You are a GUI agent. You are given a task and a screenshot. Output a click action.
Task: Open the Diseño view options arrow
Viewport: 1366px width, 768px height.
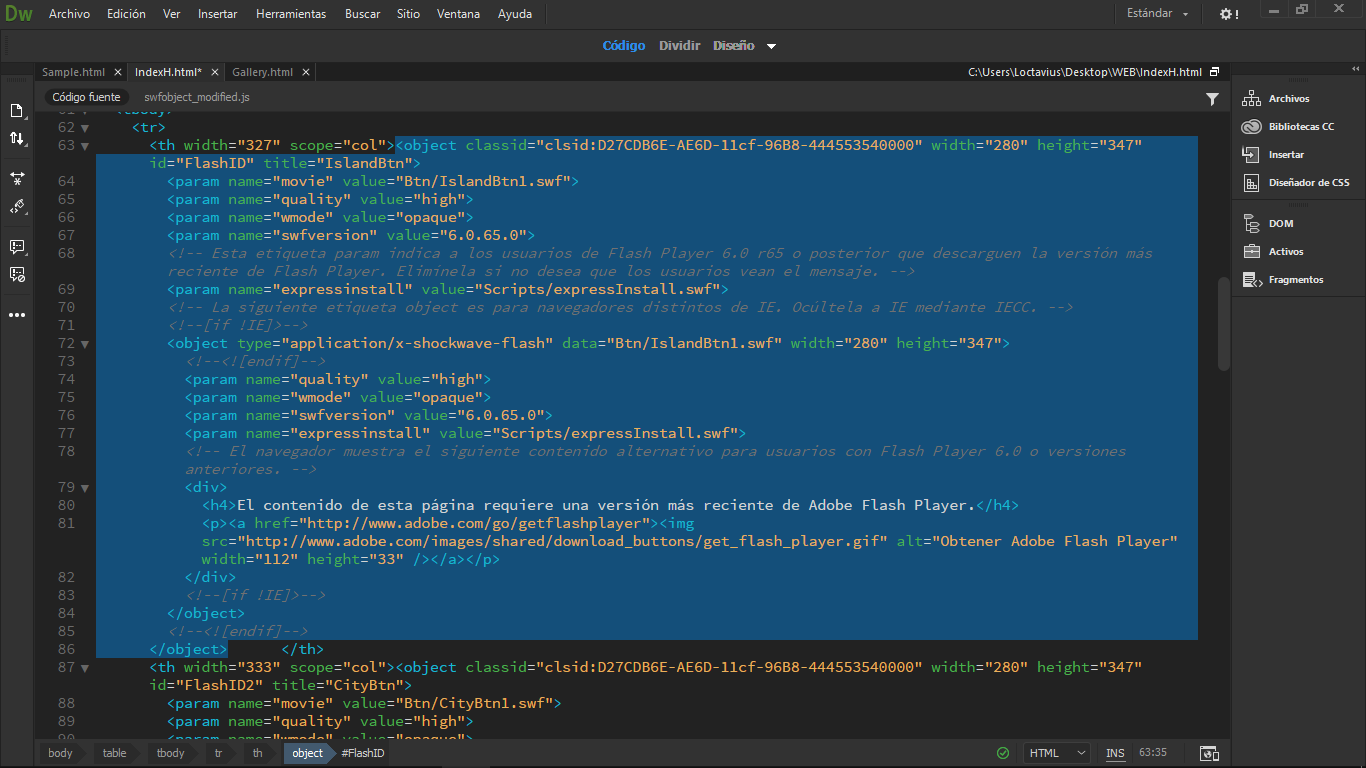point(771,46)
